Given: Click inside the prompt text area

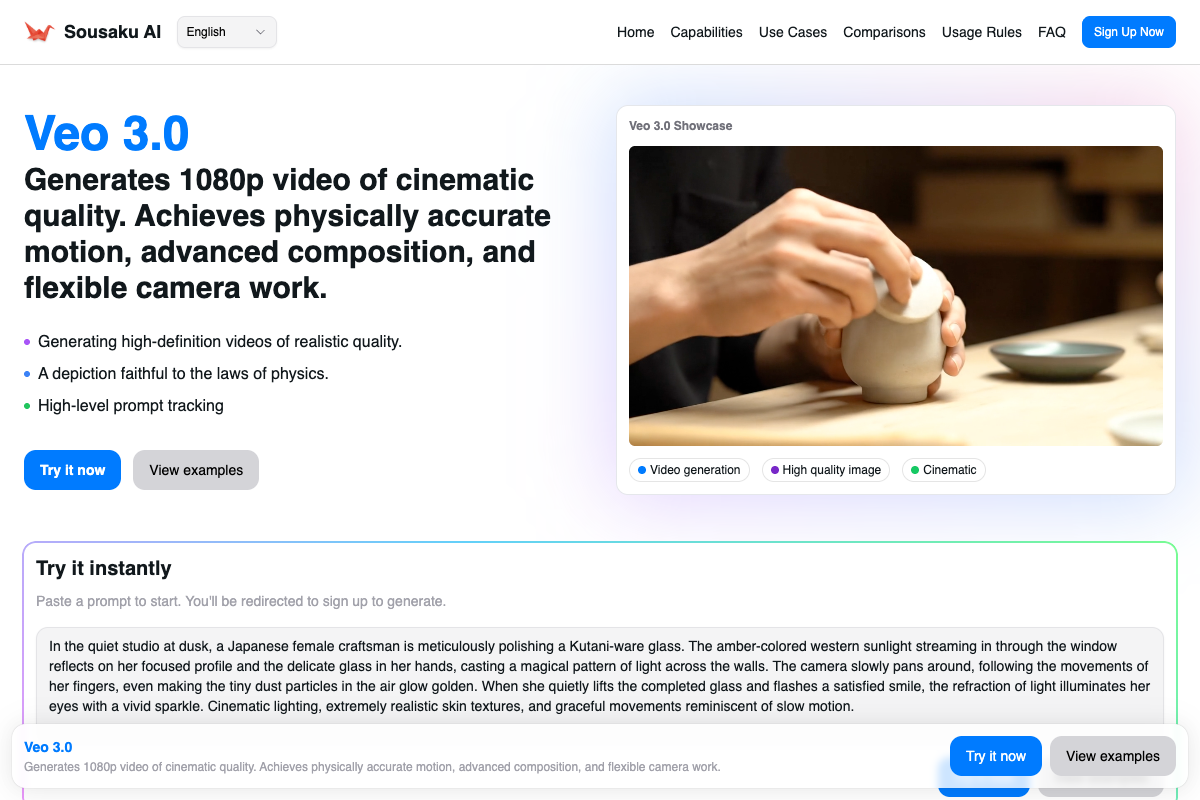Looking at the screenshot, I should 600,676.
